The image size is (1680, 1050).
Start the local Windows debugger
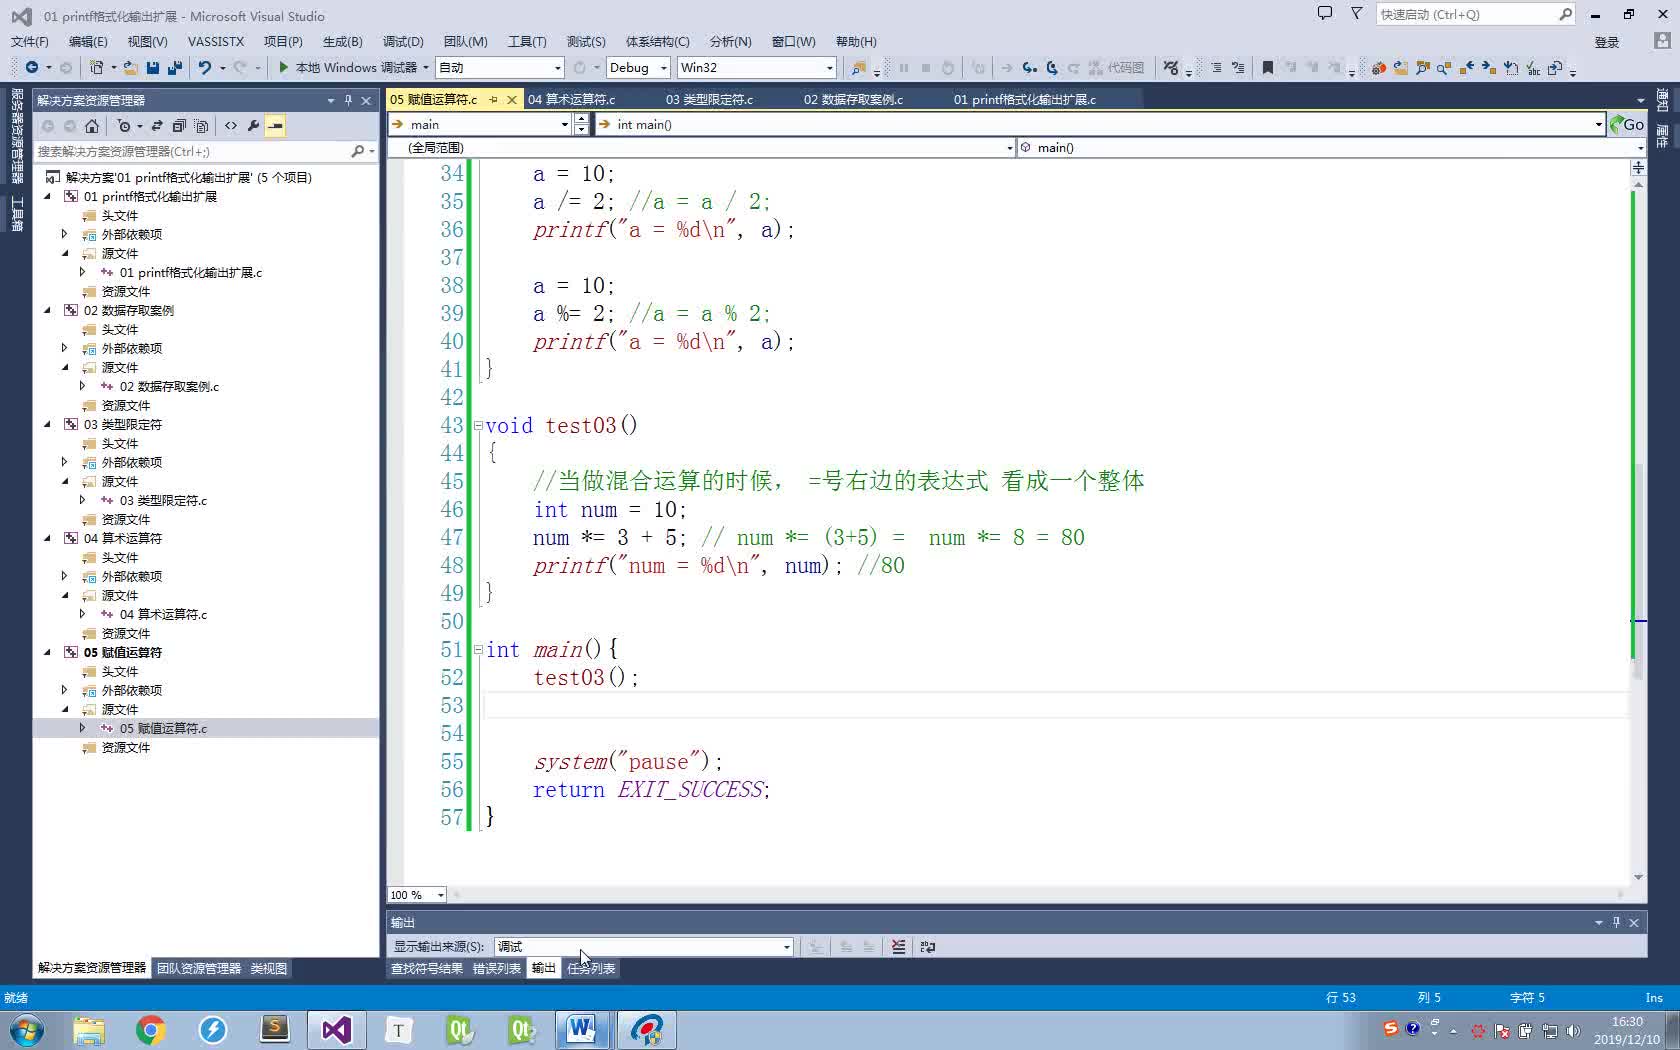[347, 67]
